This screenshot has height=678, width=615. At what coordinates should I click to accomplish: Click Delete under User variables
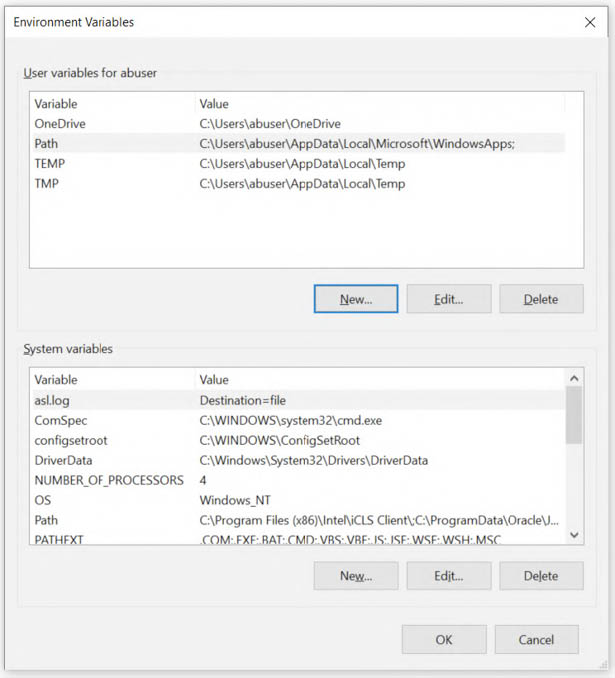[540, 298]
